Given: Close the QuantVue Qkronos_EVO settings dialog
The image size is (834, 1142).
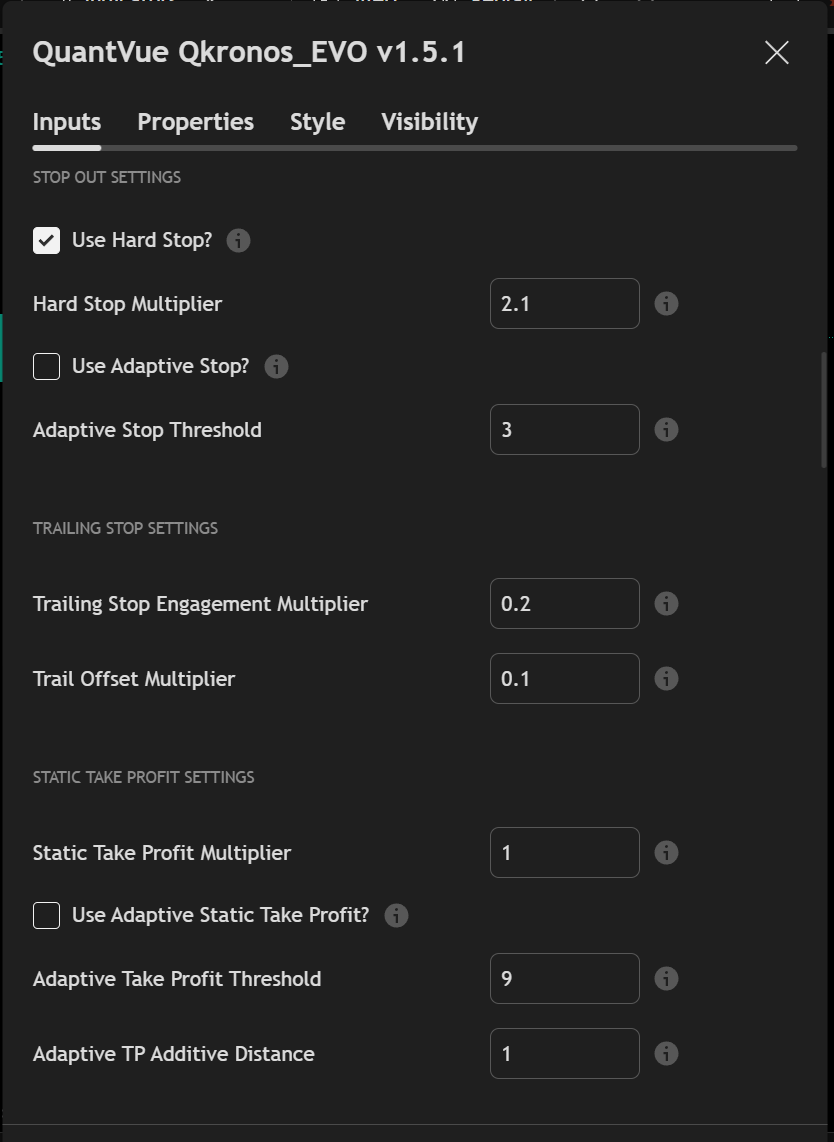Looking at the screenshot, I should [x=777, y=53].
